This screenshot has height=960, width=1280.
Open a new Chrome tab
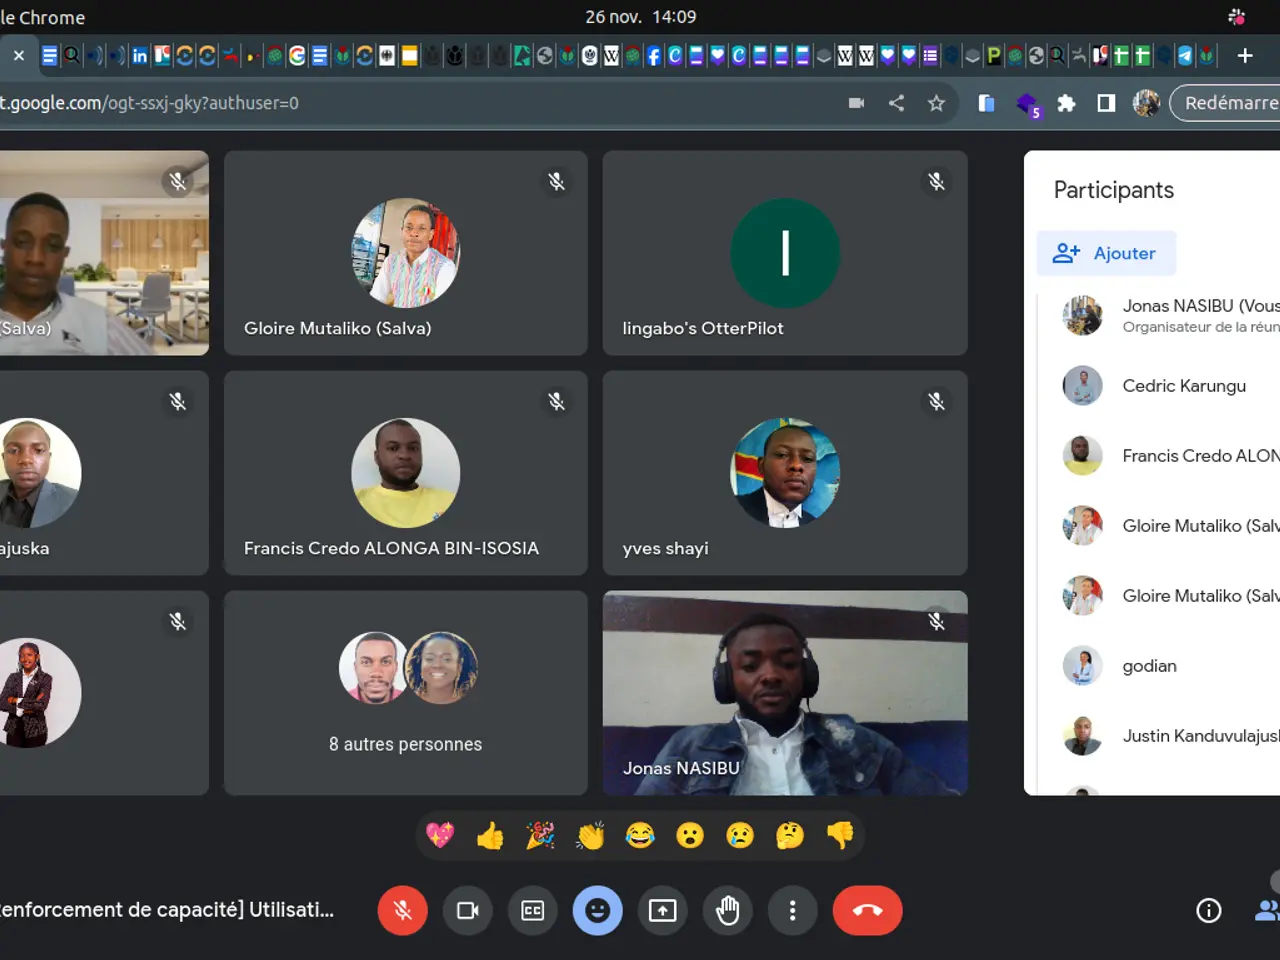(x=1245, y=56)
